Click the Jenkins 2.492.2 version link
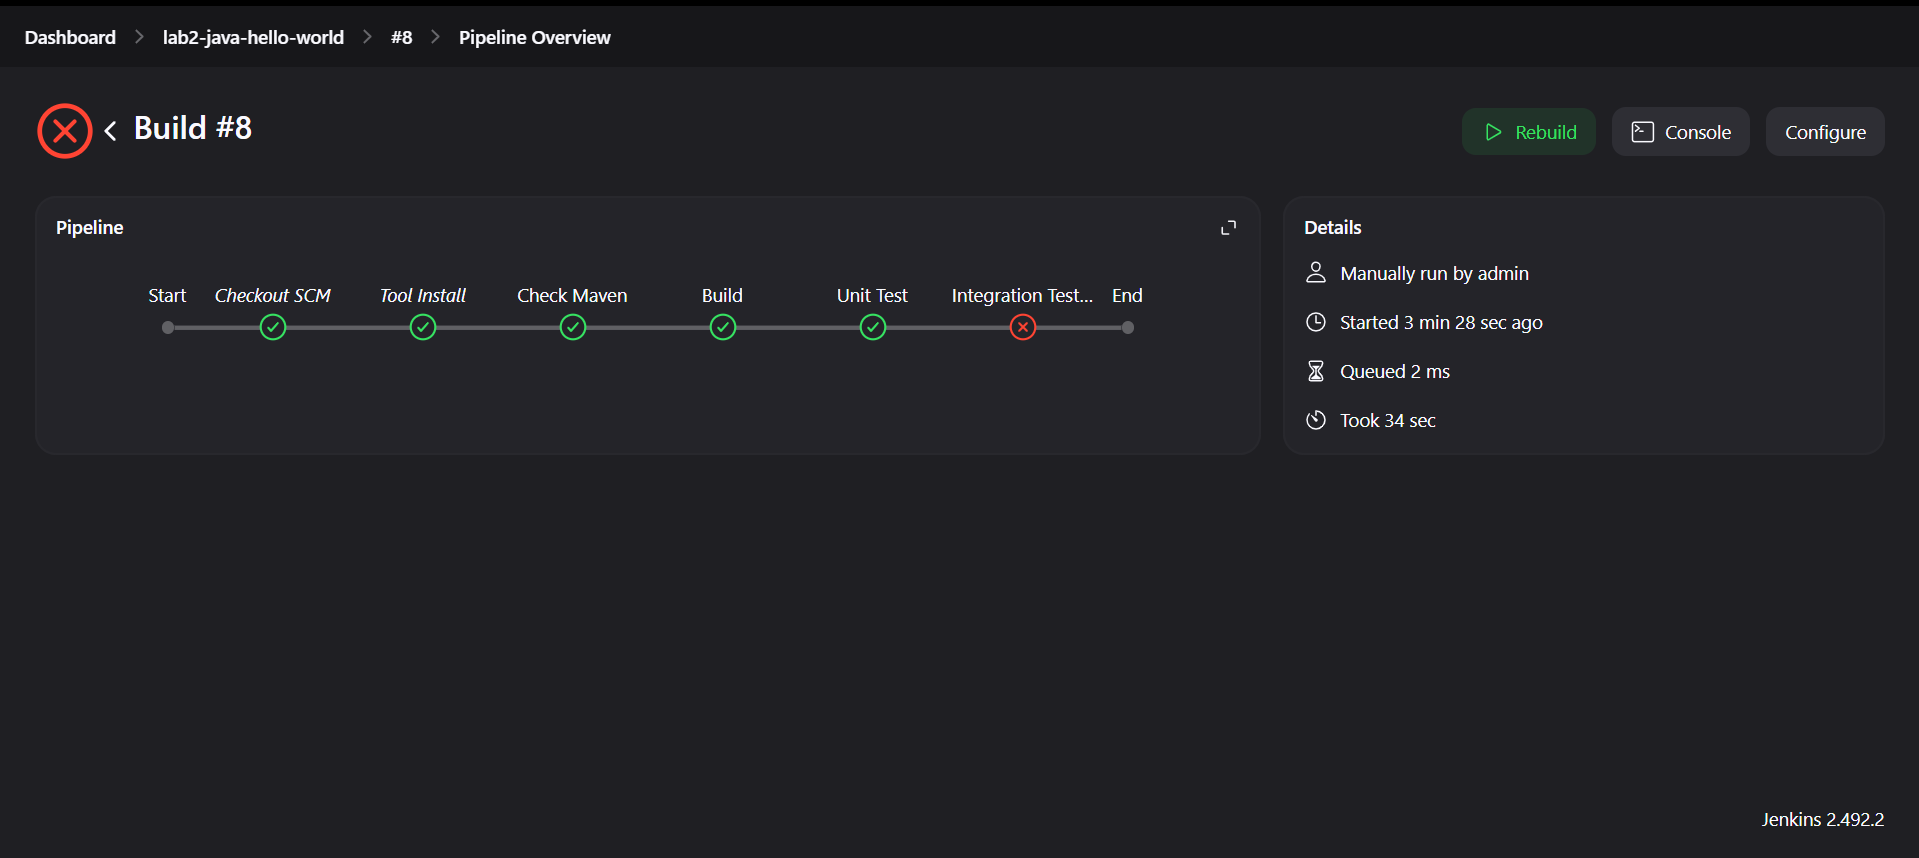 pyautogui.click(x=1822, y=819)
